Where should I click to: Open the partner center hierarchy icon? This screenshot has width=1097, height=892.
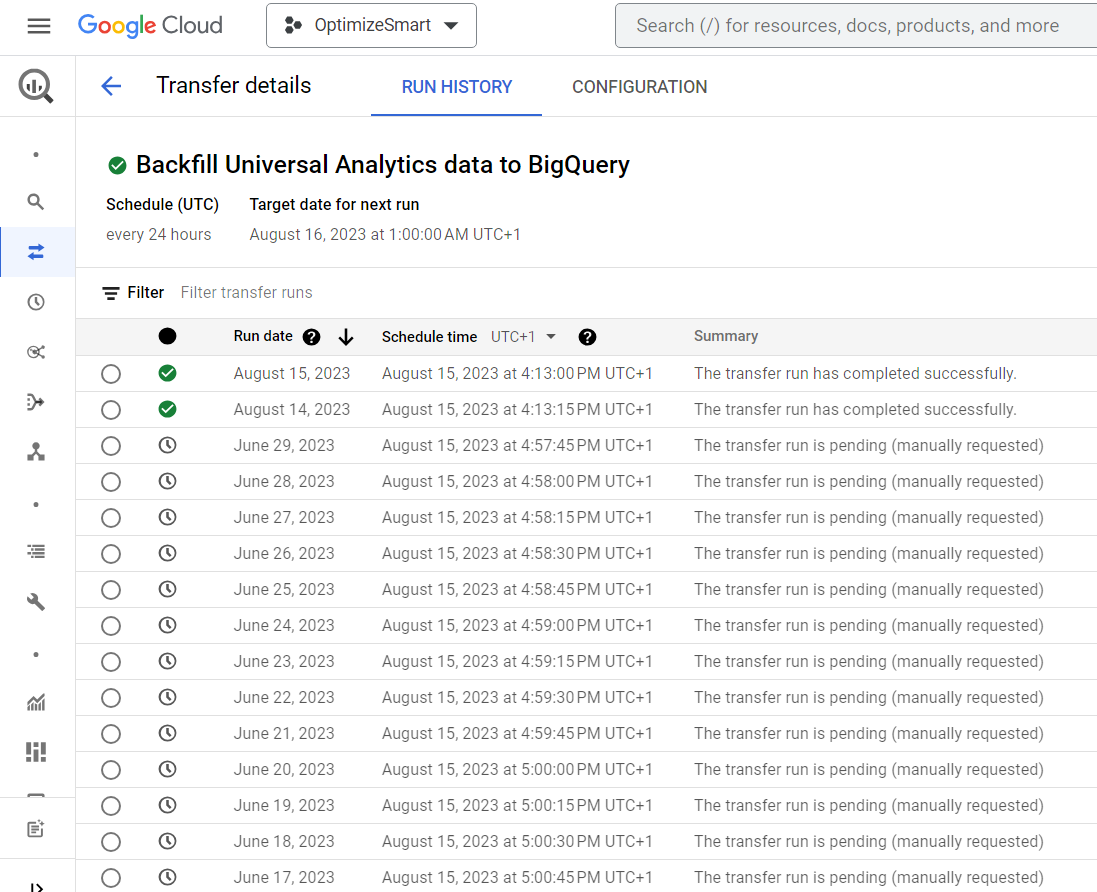[x=36, y=452]
